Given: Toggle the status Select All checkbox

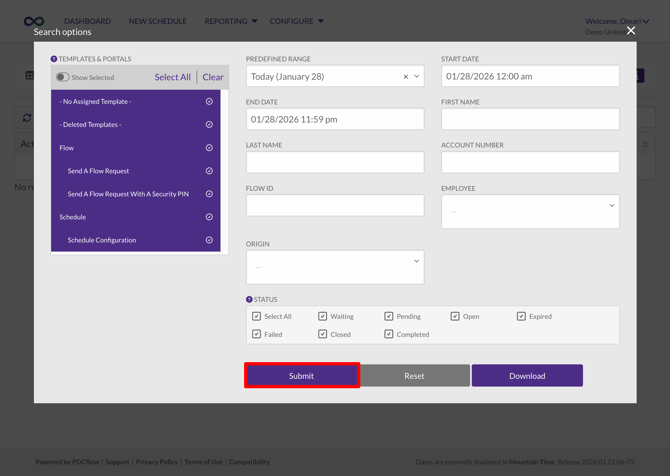Looking at the screenshot, I should 256,316.
